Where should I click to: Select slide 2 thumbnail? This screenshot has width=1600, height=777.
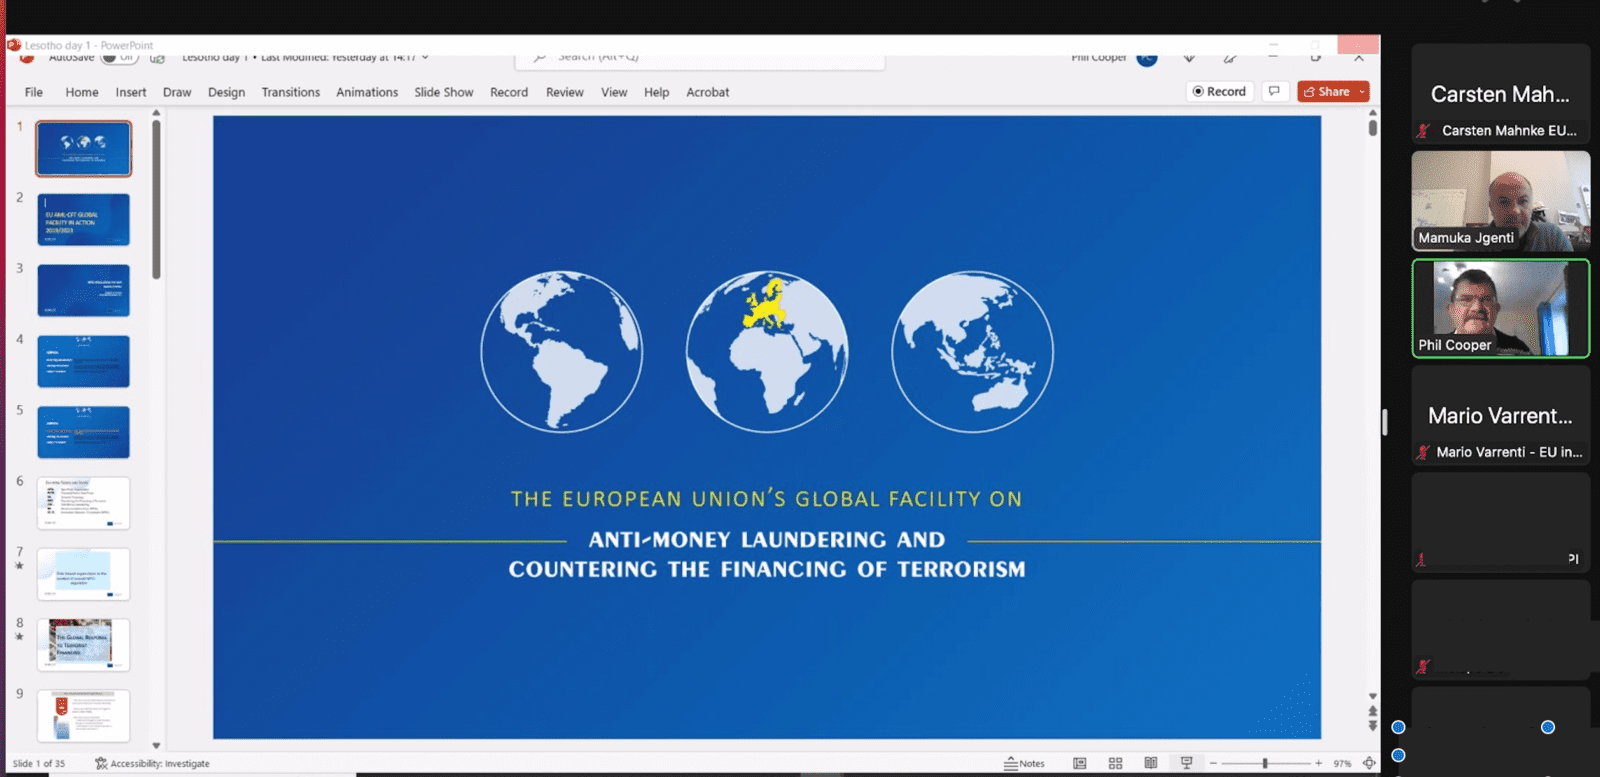pos(84,220)
